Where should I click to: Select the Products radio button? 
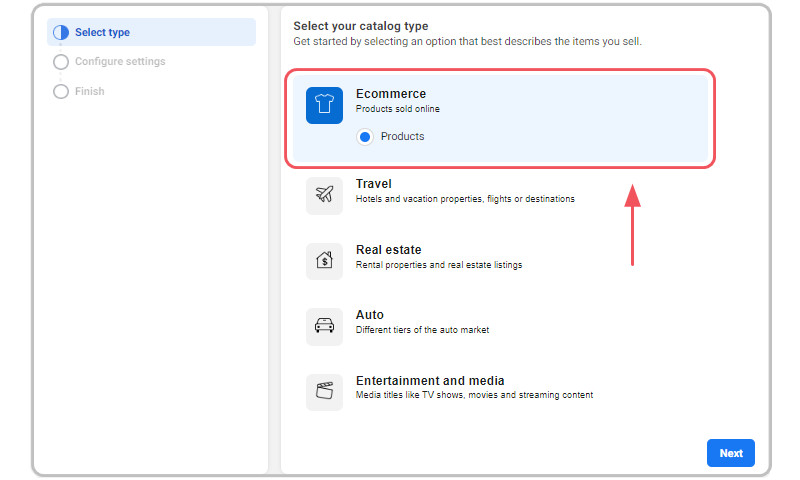[x=365, y=137]
